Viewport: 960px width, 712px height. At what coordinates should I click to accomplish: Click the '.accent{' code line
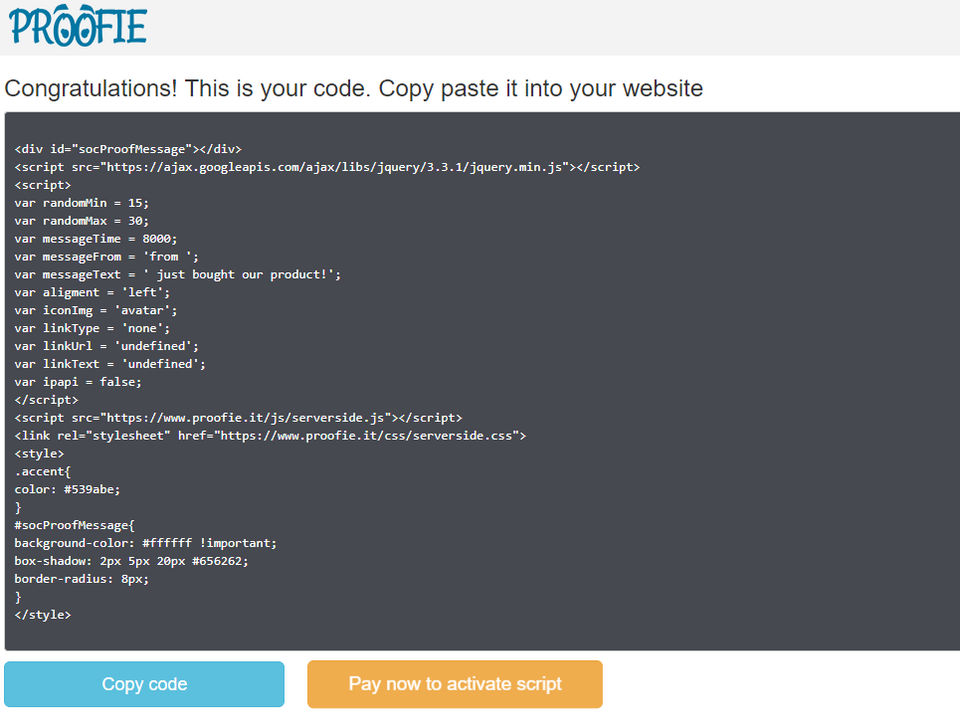pyautogui.click(x=42, y=471)
